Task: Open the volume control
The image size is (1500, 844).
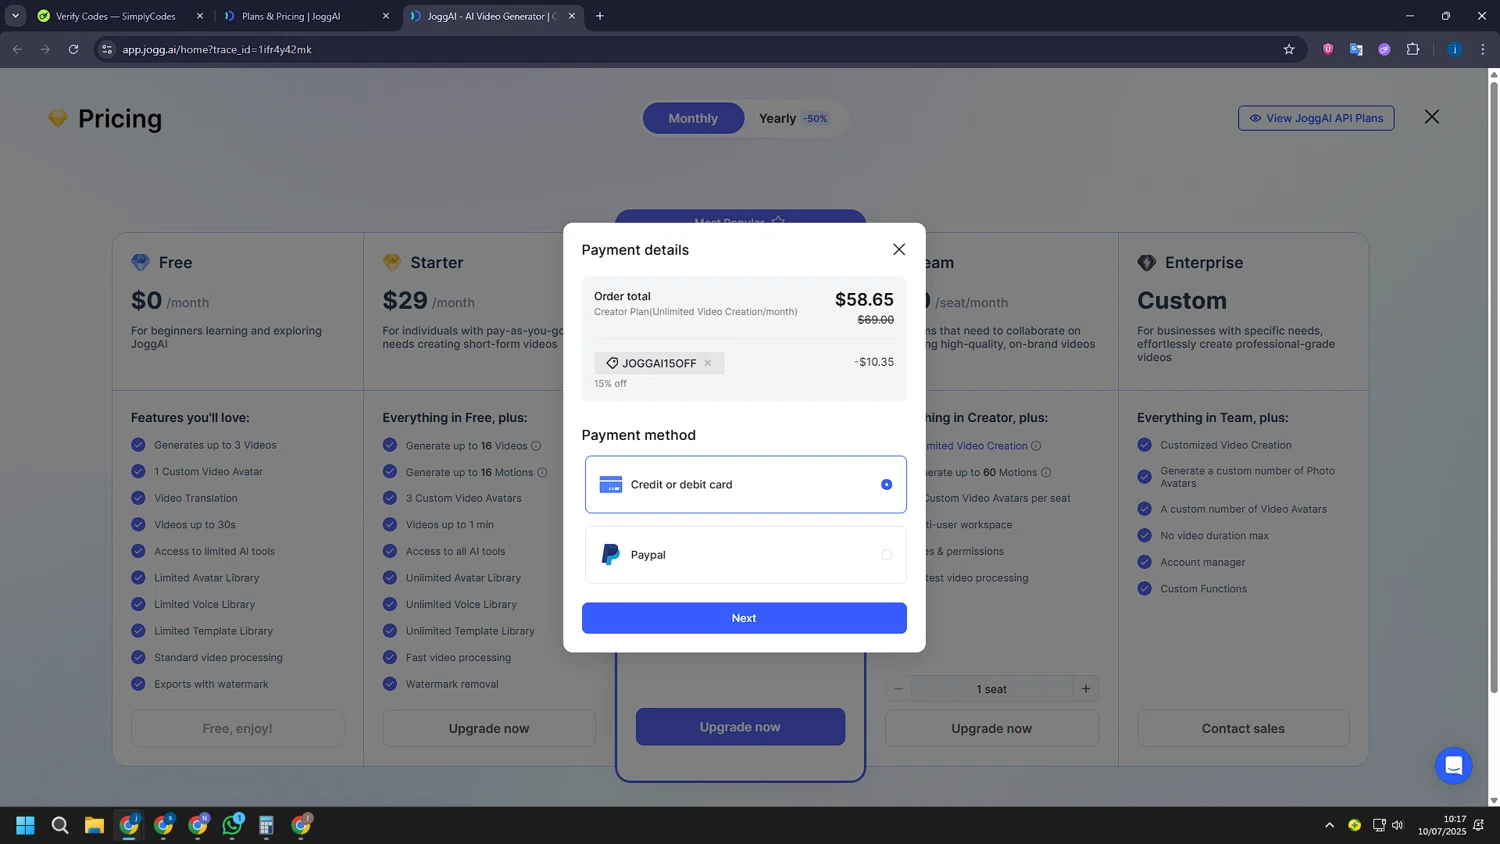Action: (1397, 825)
